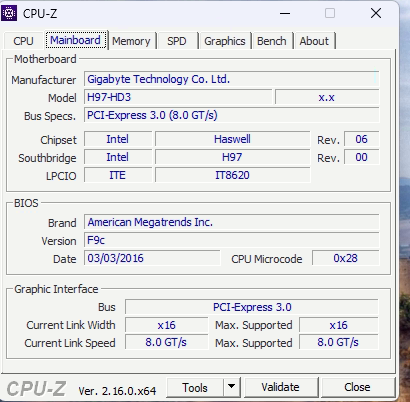Screen dimensions: 410x402
Task: Open the Memory tab
Action: point(131,41)
